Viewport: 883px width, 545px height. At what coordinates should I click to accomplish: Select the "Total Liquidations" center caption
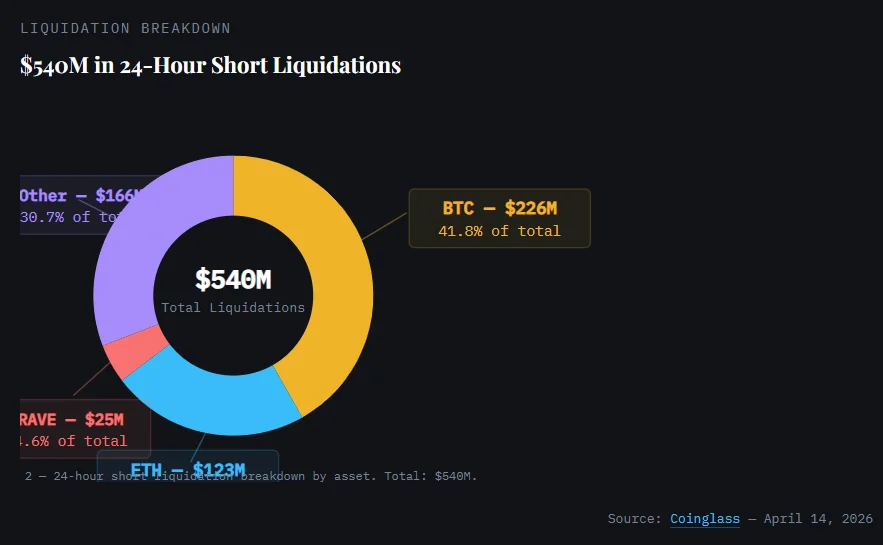pyautogui.click(x=233, y=308)
